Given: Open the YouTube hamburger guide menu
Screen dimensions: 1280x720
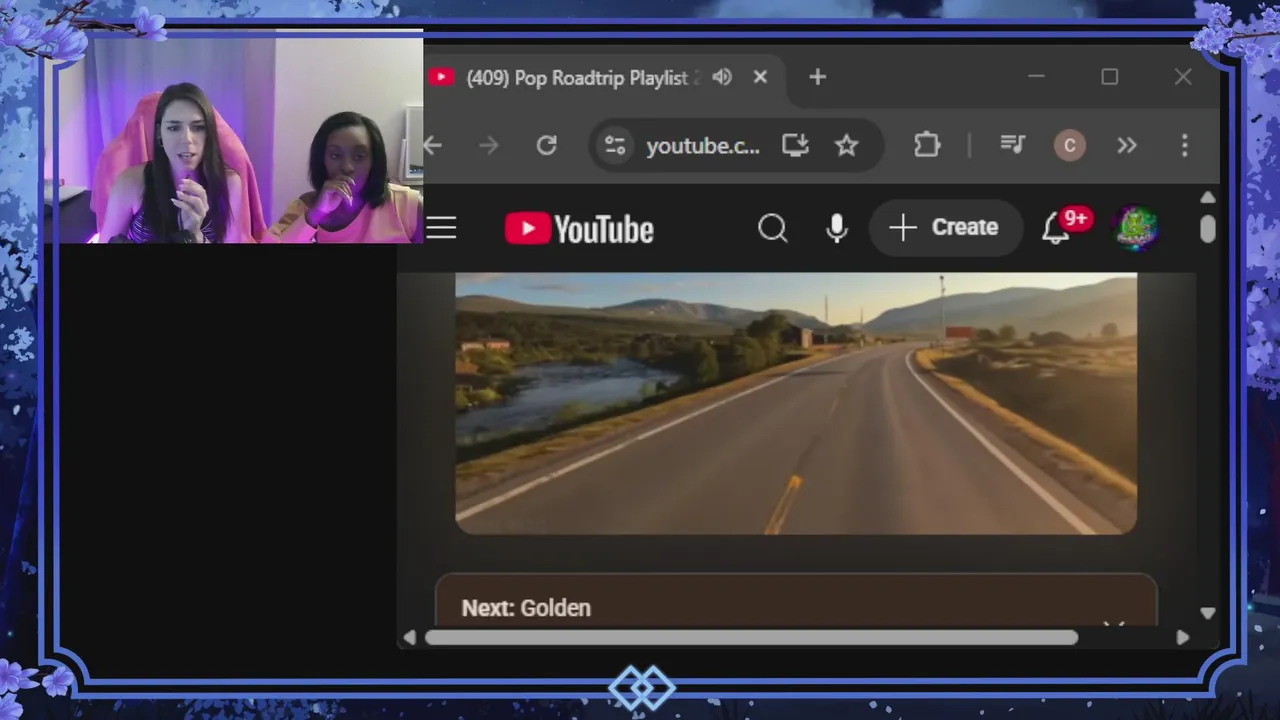Looking at the screenshot, I should 441,228.
